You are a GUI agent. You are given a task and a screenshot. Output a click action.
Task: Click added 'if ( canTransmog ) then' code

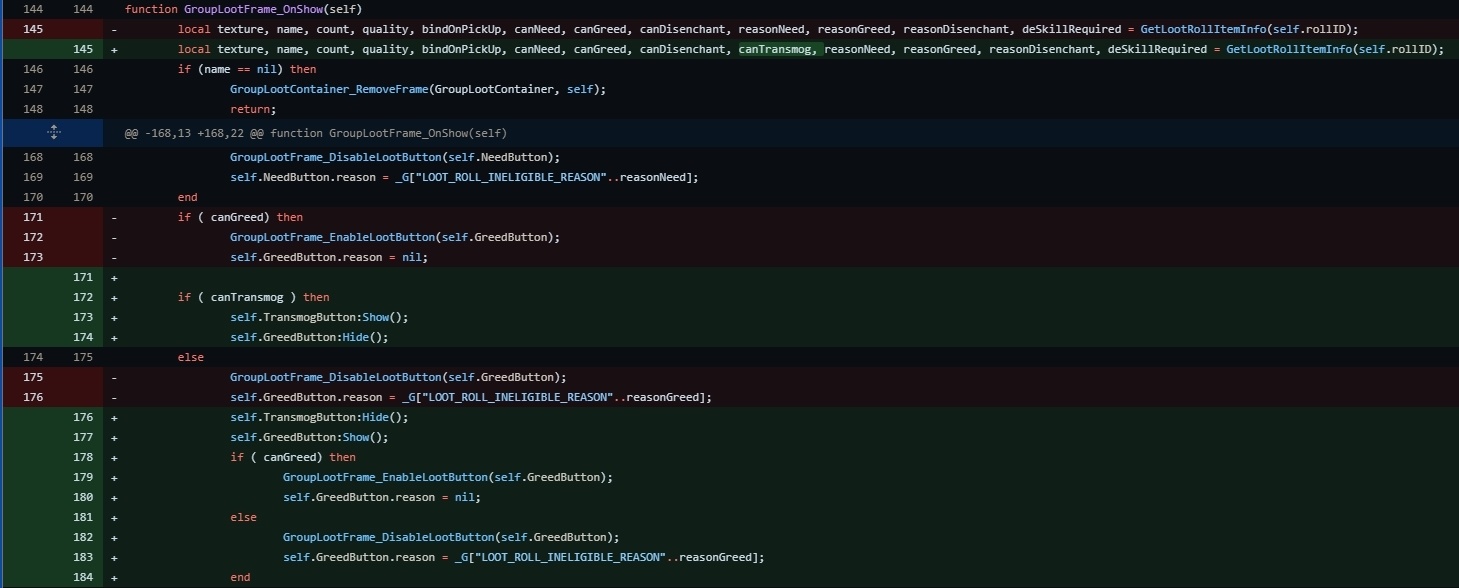254,297
